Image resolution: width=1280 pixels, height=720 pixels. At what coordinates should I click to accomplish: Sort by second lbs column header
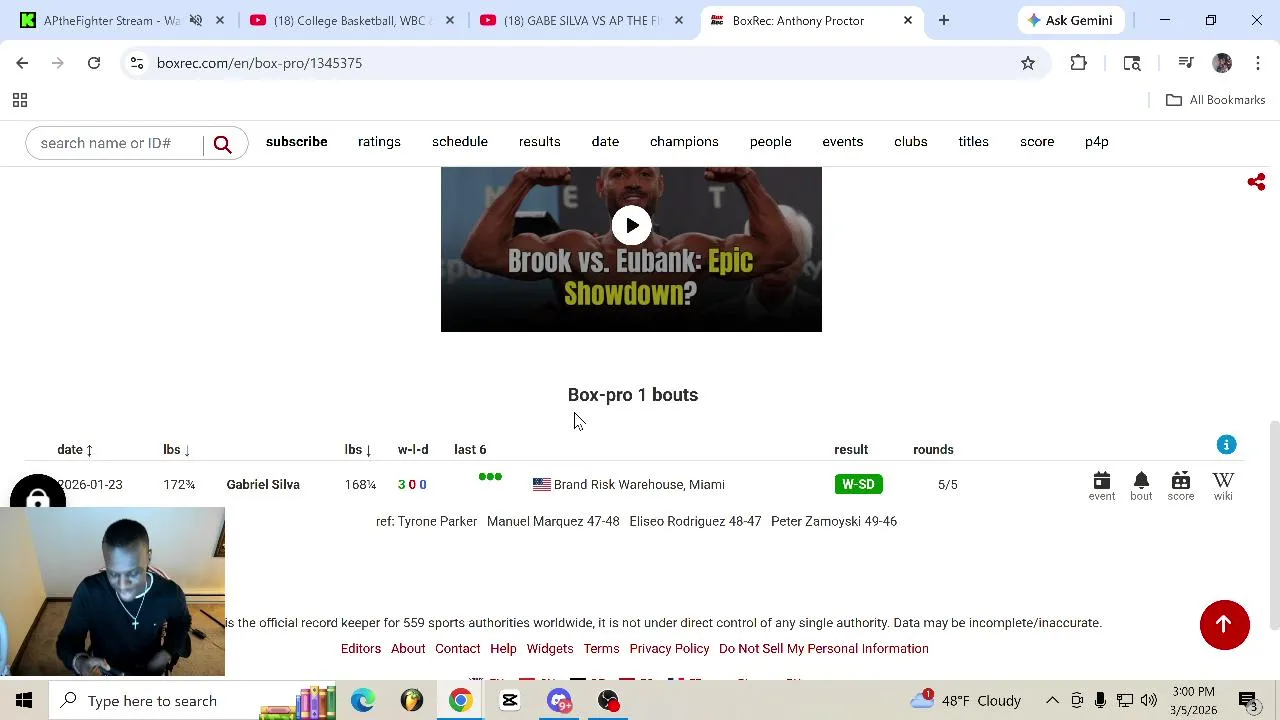[x=358, y=450]
